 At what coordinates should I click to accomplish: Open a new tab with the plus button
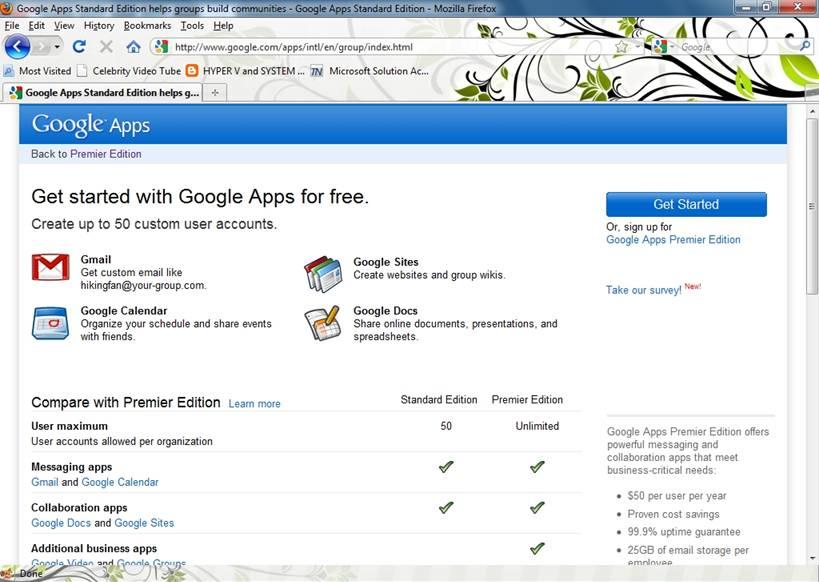[215, 92]
